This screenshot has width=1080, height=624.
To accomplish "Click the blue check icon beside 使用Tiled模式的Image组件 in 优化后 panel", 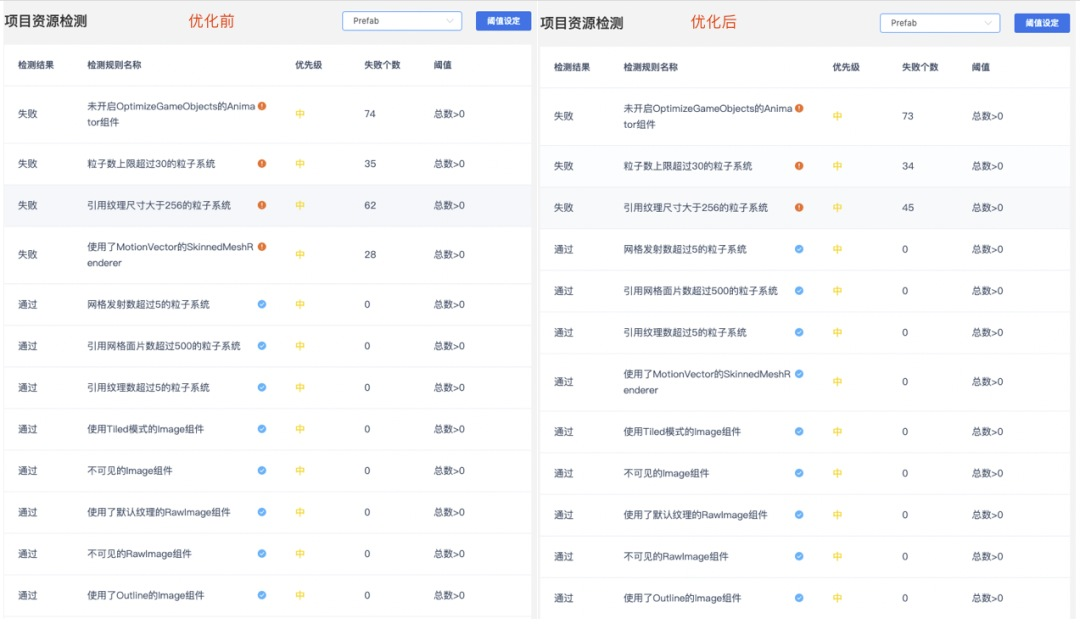I will coord(799,432).
